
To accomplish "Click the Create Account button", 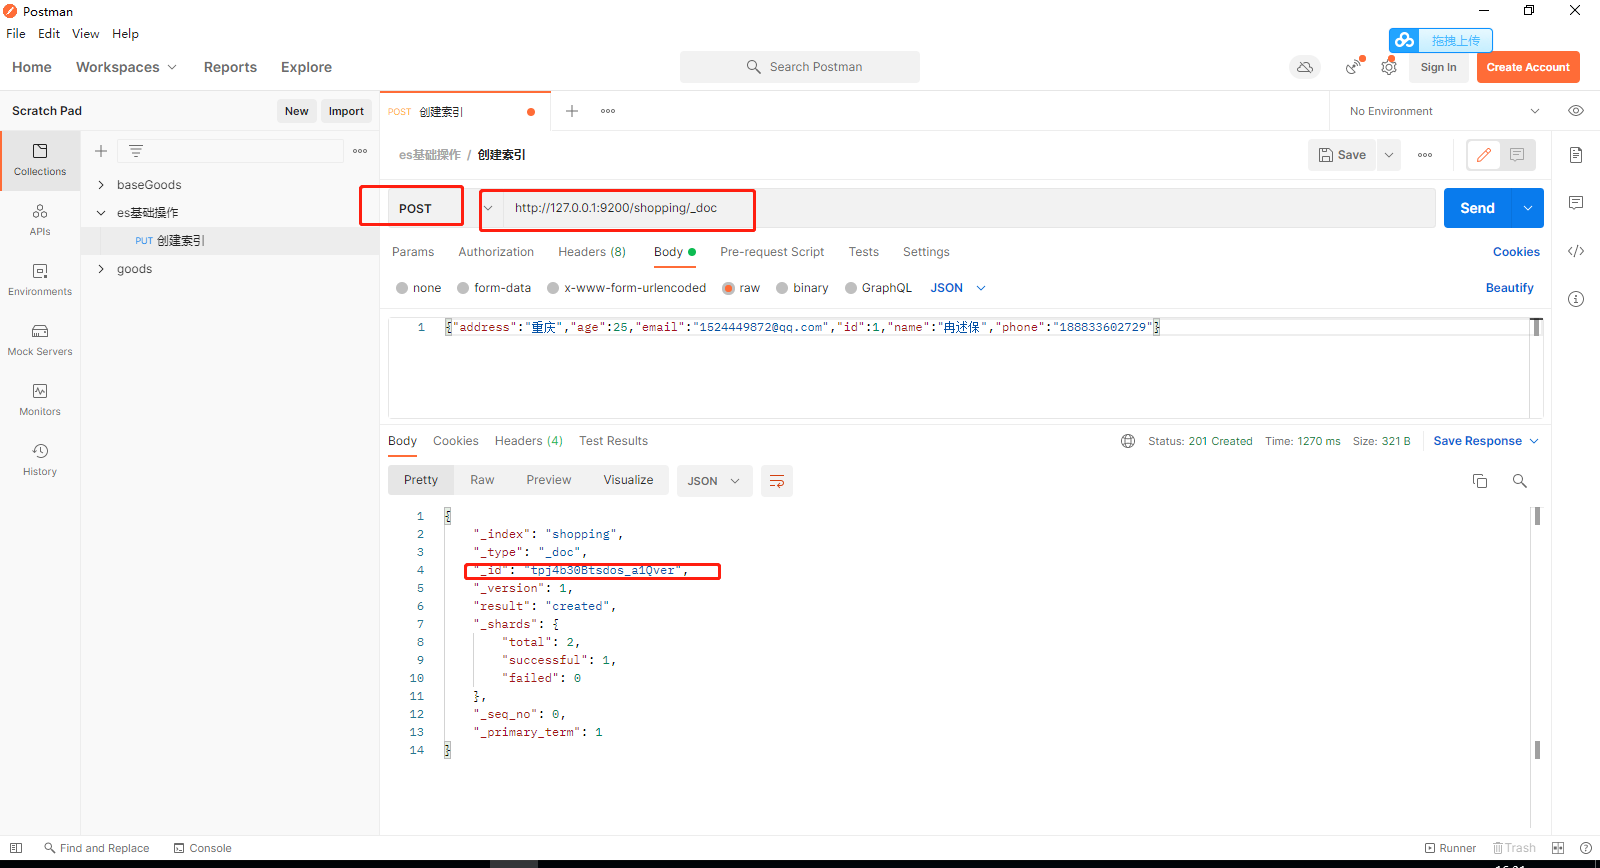I will tap(1528, 67).
